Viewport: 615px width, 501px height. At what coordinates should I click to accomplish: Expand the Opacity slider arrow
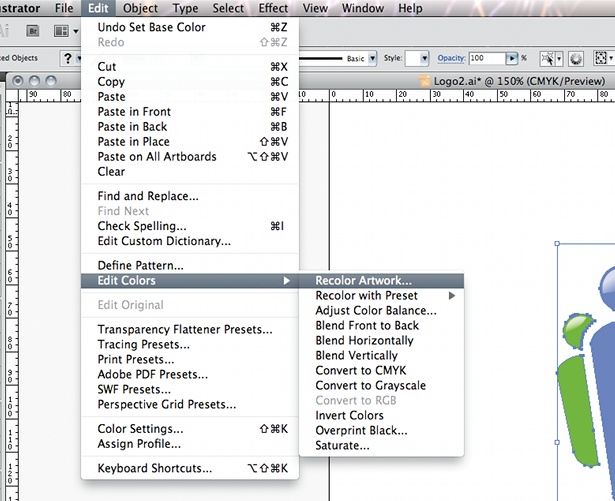(511, 58)
